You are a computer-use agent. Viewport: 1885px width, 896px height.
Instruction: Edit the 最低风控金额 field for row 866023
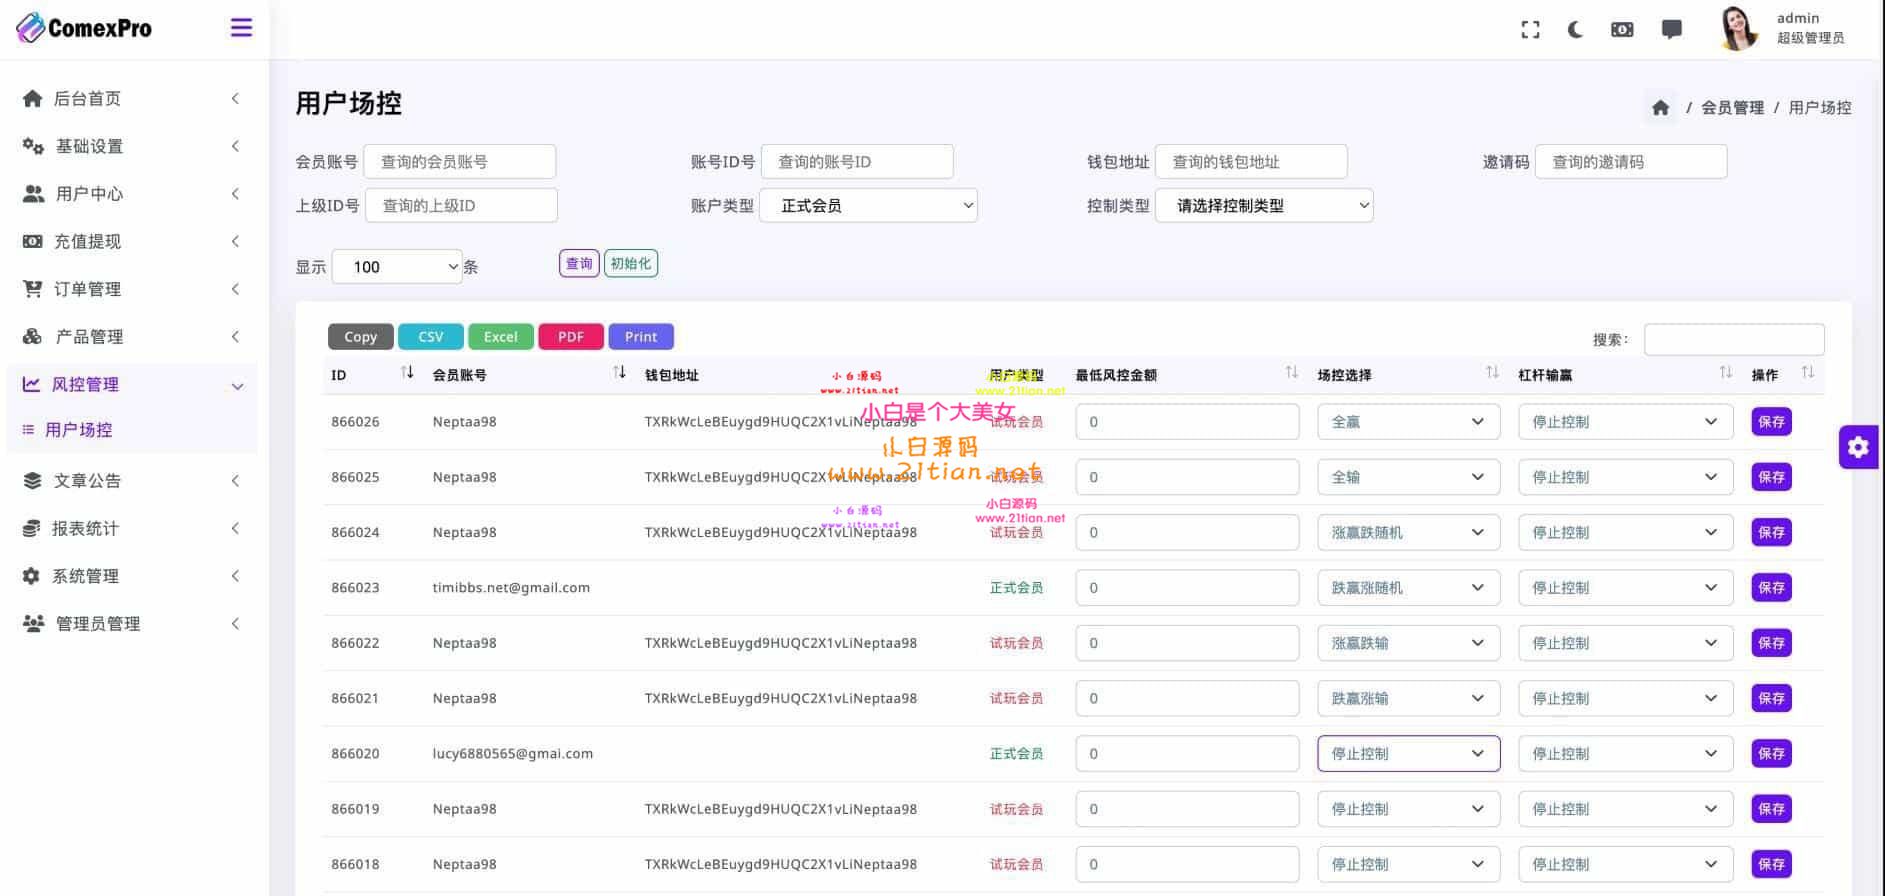coord(1187,587)
